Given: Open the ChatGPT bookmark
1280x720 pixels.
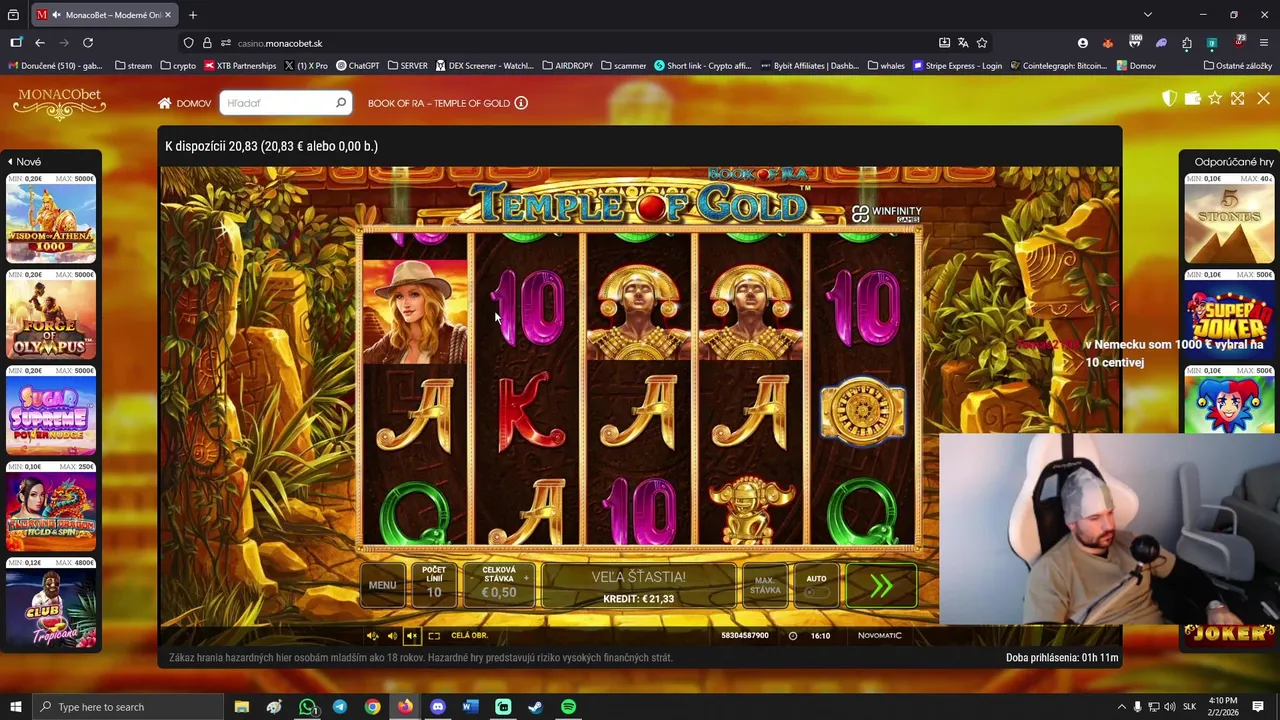Looking at the screenshot, I should click(358, 66).
